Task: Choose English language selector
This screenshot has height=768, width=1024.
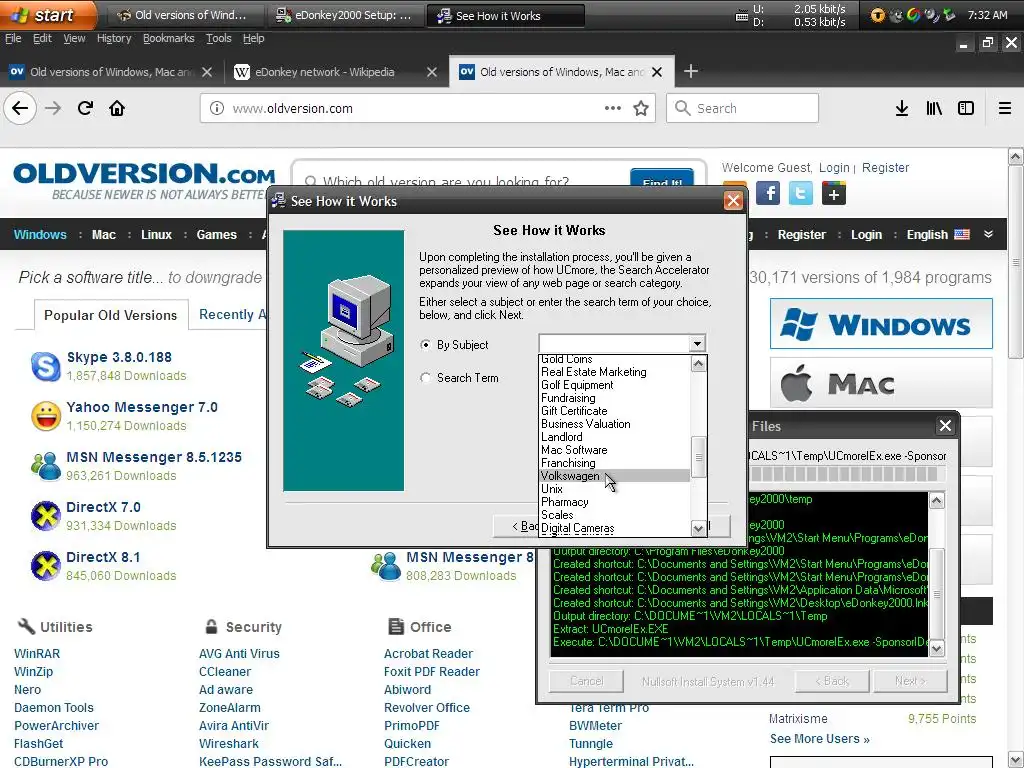Action: point(938,234)
